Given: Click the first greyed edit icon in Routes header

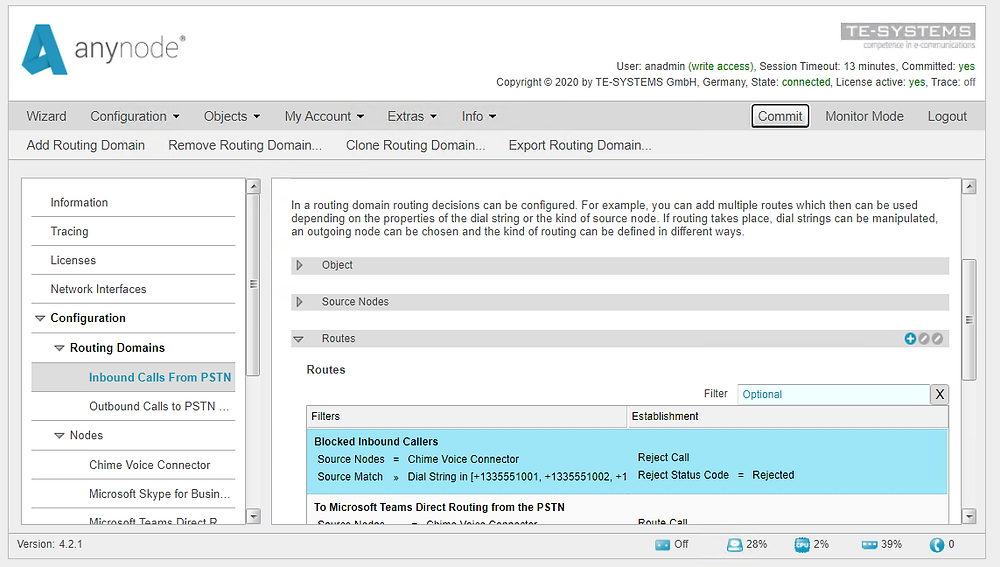Looking at the screenshot, I should (923, 339).
